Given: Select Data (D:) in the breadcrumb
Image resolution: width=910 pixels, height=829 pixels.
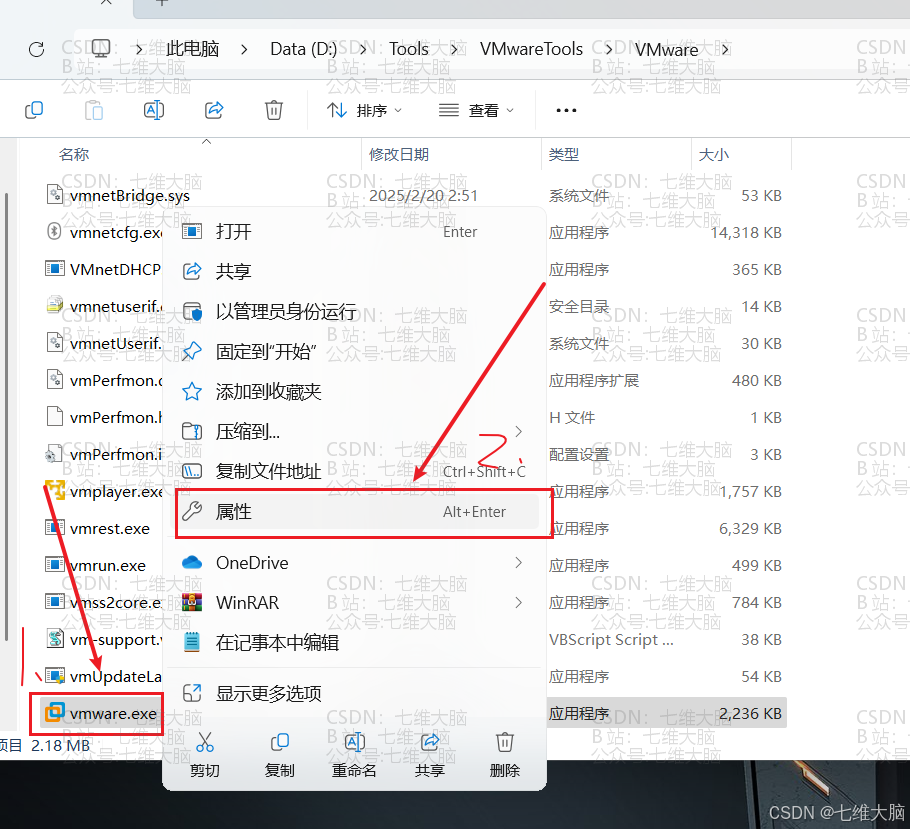Looking at the screenshot, I should coord(304,49).
